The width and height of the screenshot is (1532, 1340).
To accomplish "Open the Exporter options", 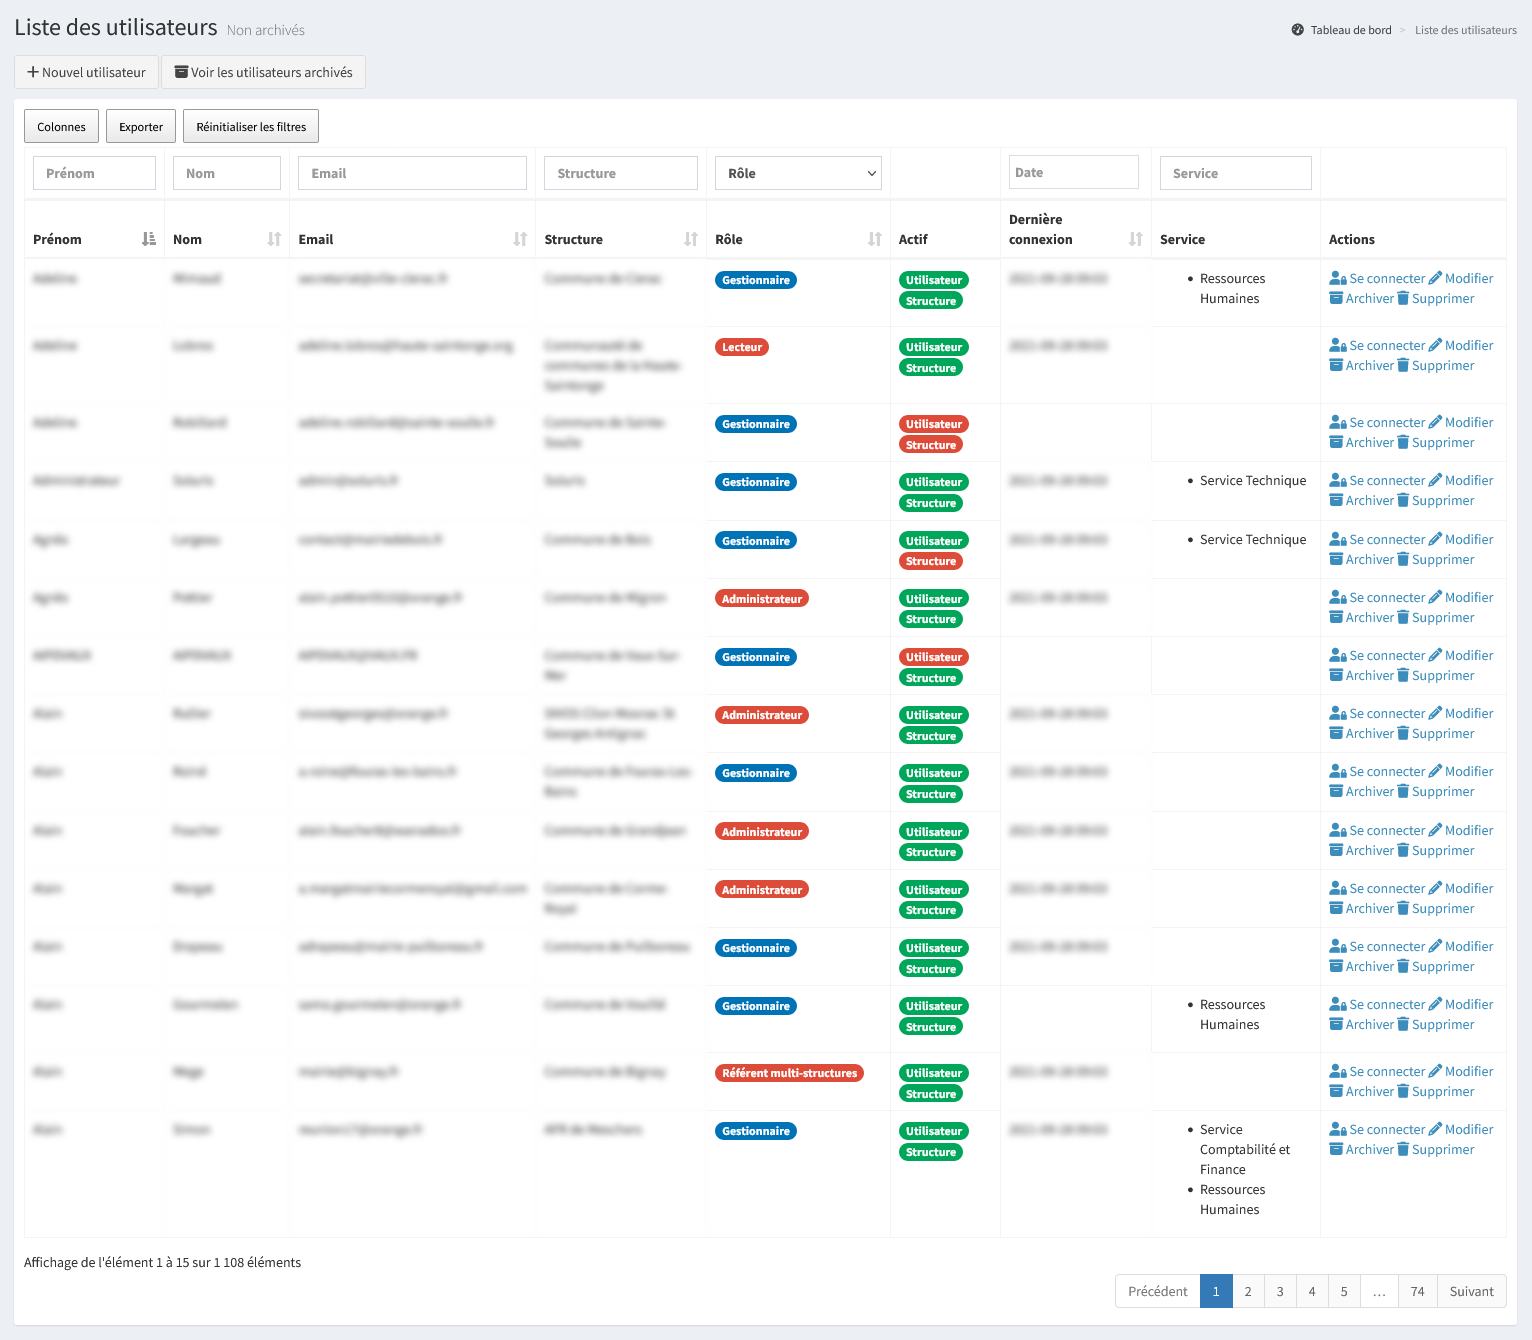I will tap(141, 127).
